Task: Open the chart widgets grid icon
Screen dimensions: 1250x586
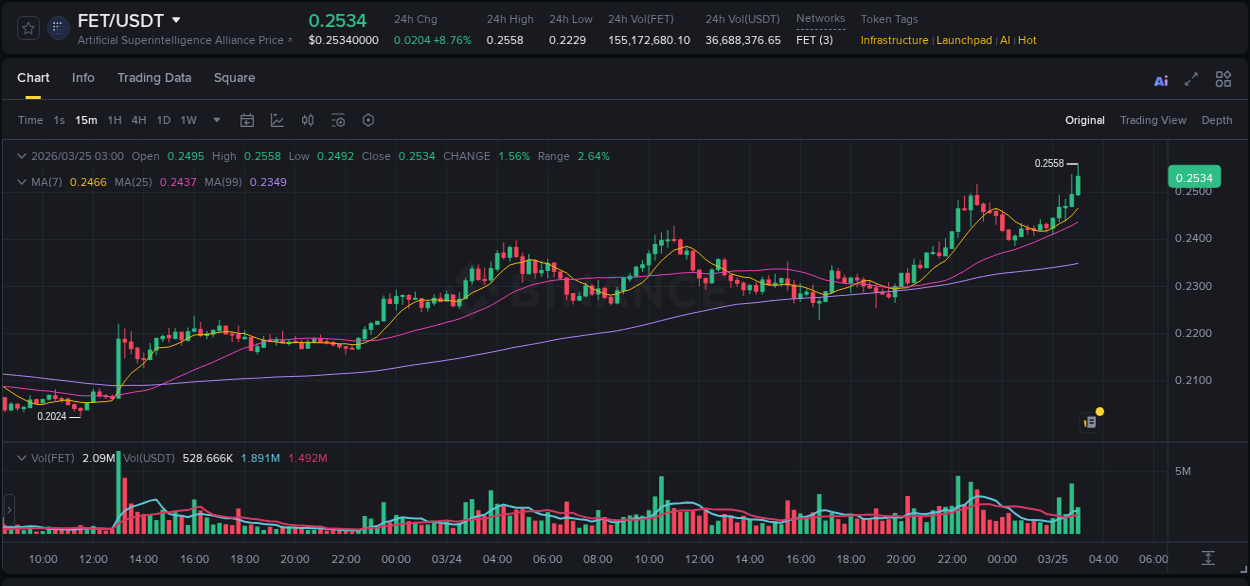Action: pyautogui.click(x=1223, y=79)
